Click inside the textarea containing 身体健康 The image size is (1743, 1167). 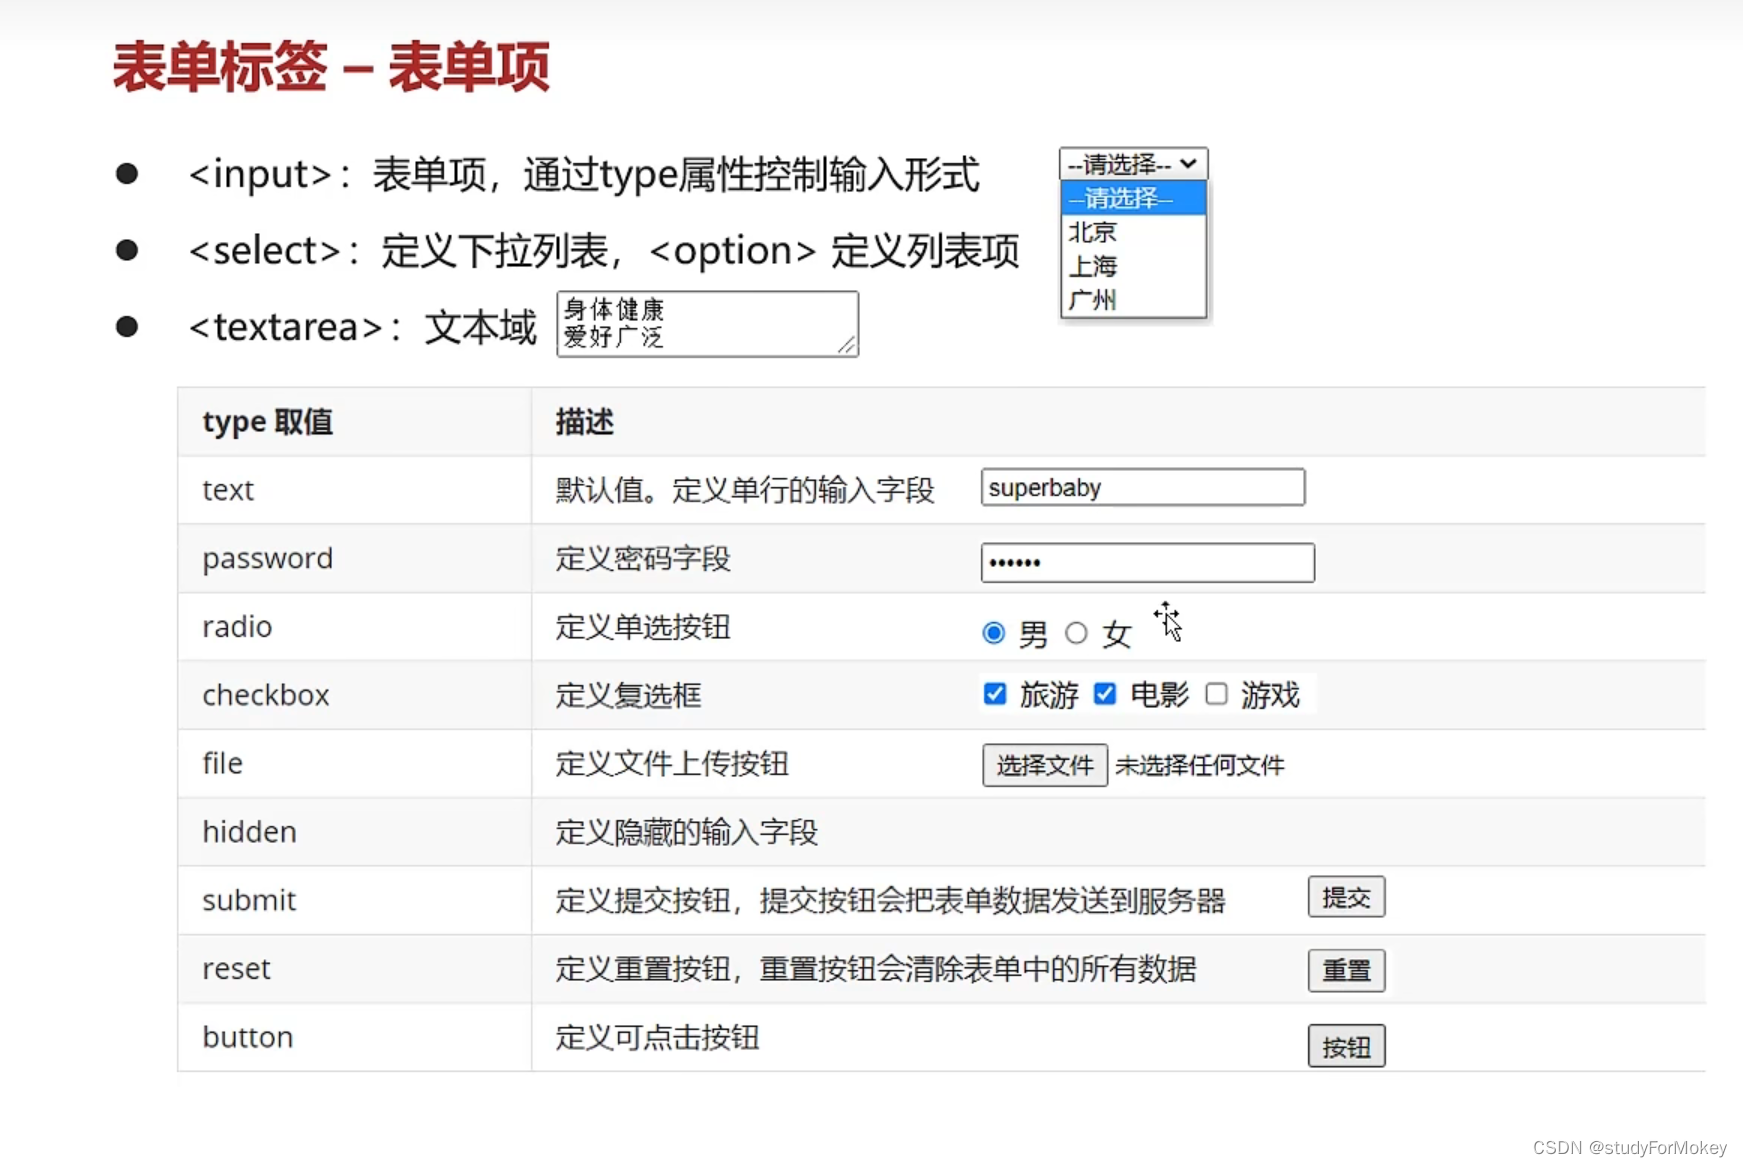point(707,324)
